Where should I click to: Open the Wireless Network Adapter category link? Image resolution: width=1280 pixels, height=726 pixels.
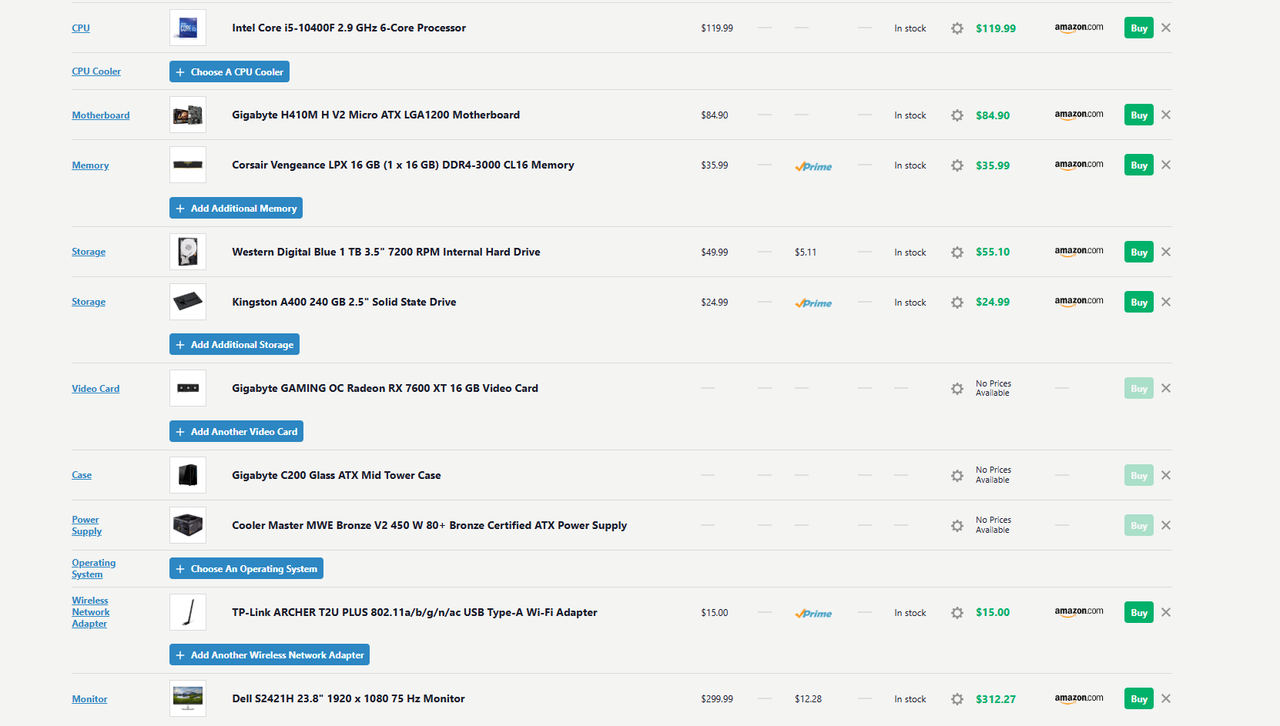[x=91, y=612]
